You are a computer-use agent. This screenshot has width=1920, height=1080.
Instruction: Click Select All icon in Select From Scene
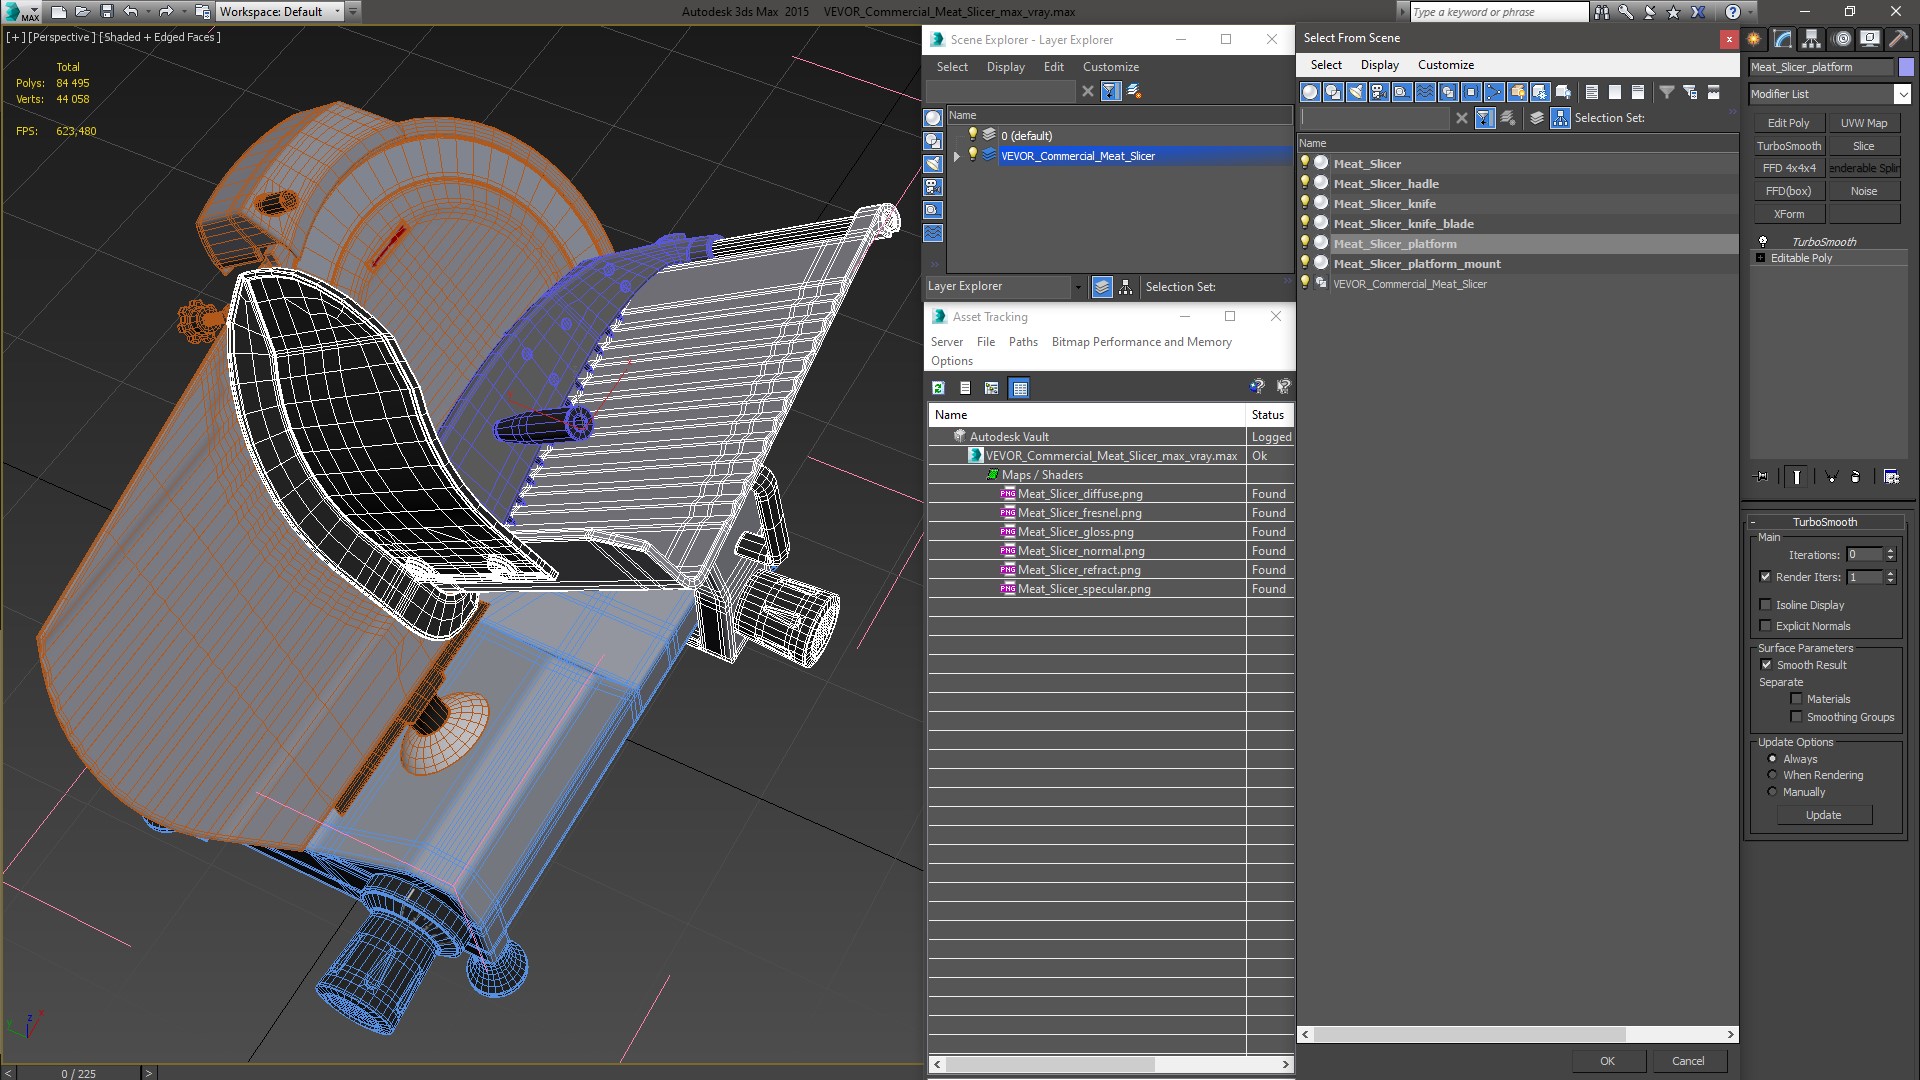(1592, 92)
